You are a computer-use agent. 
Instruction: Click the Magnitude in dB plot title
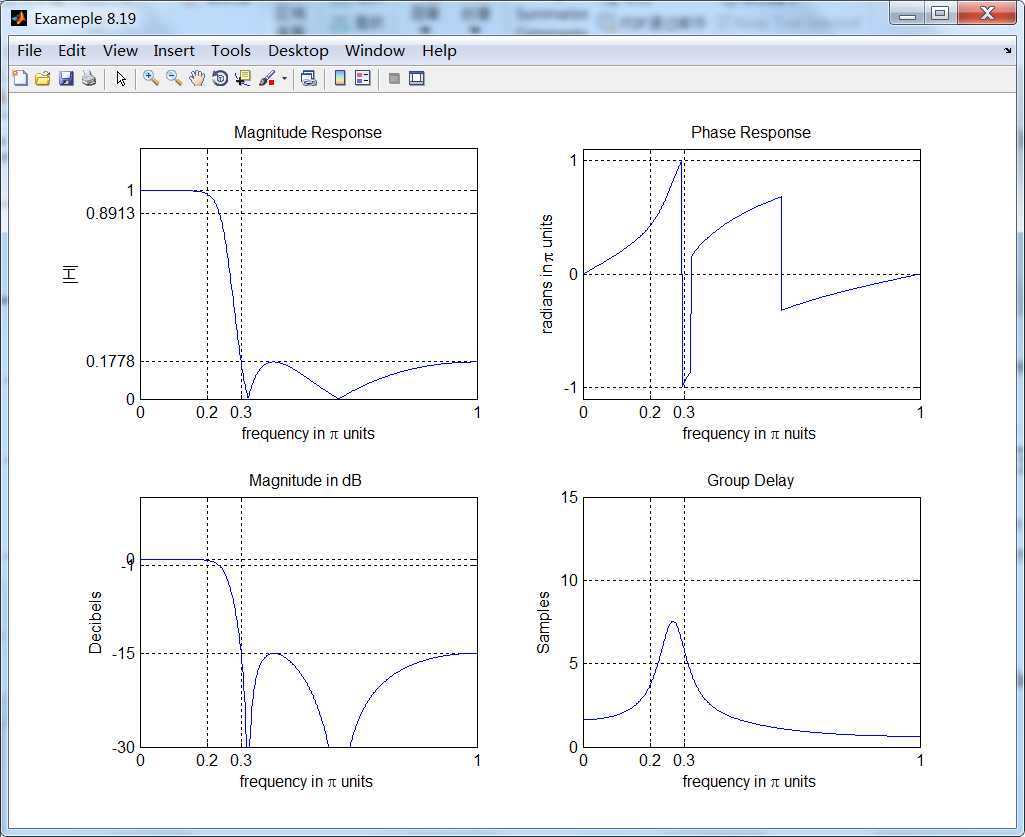click(x=305, y=481)
